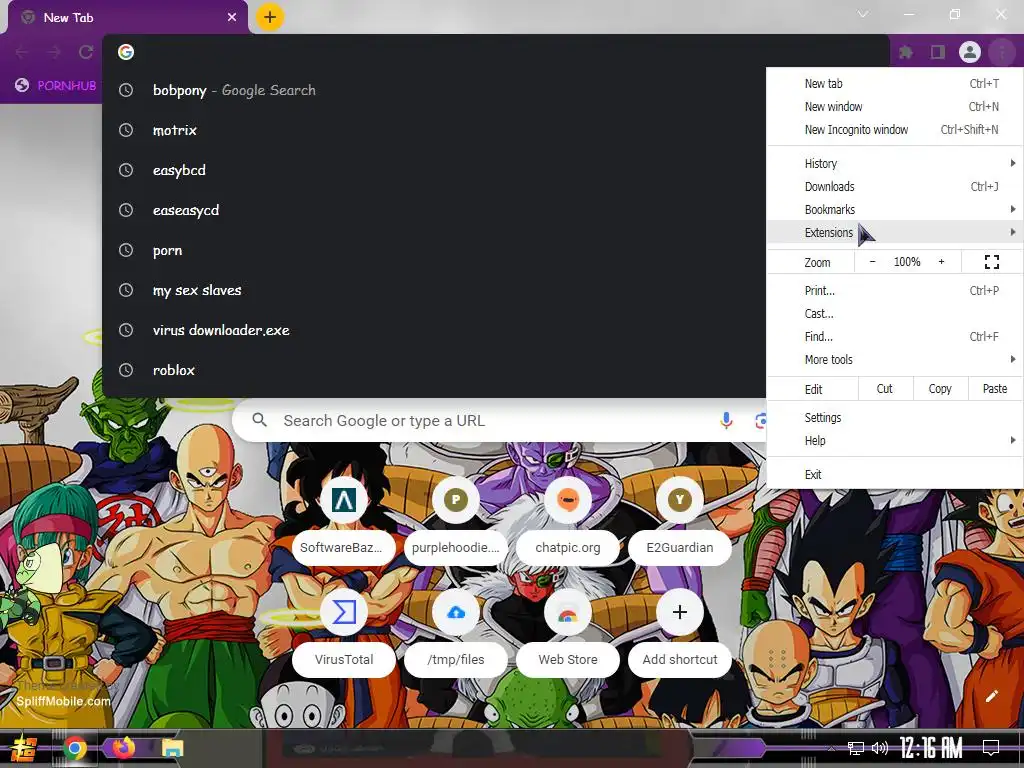
Task: Start voice search with the microphone icon
Action: tap(726, 421)
